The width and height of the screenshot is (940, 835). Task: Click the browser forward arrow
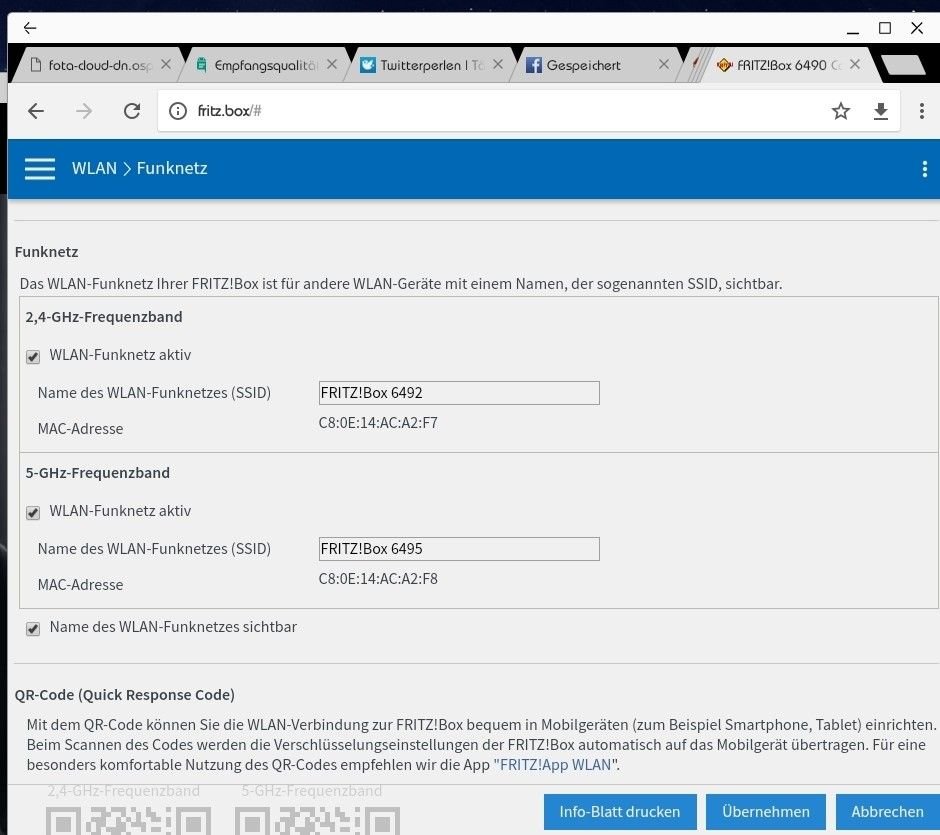point(84,111)
